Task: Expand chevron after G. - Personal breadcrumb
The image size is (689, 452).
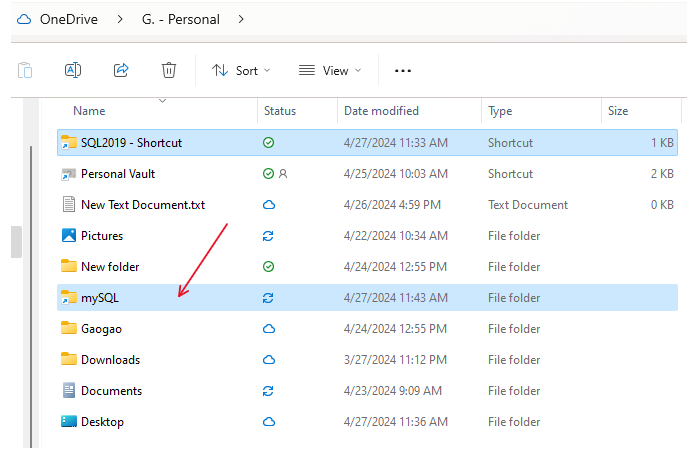Action: pos(241,19)
